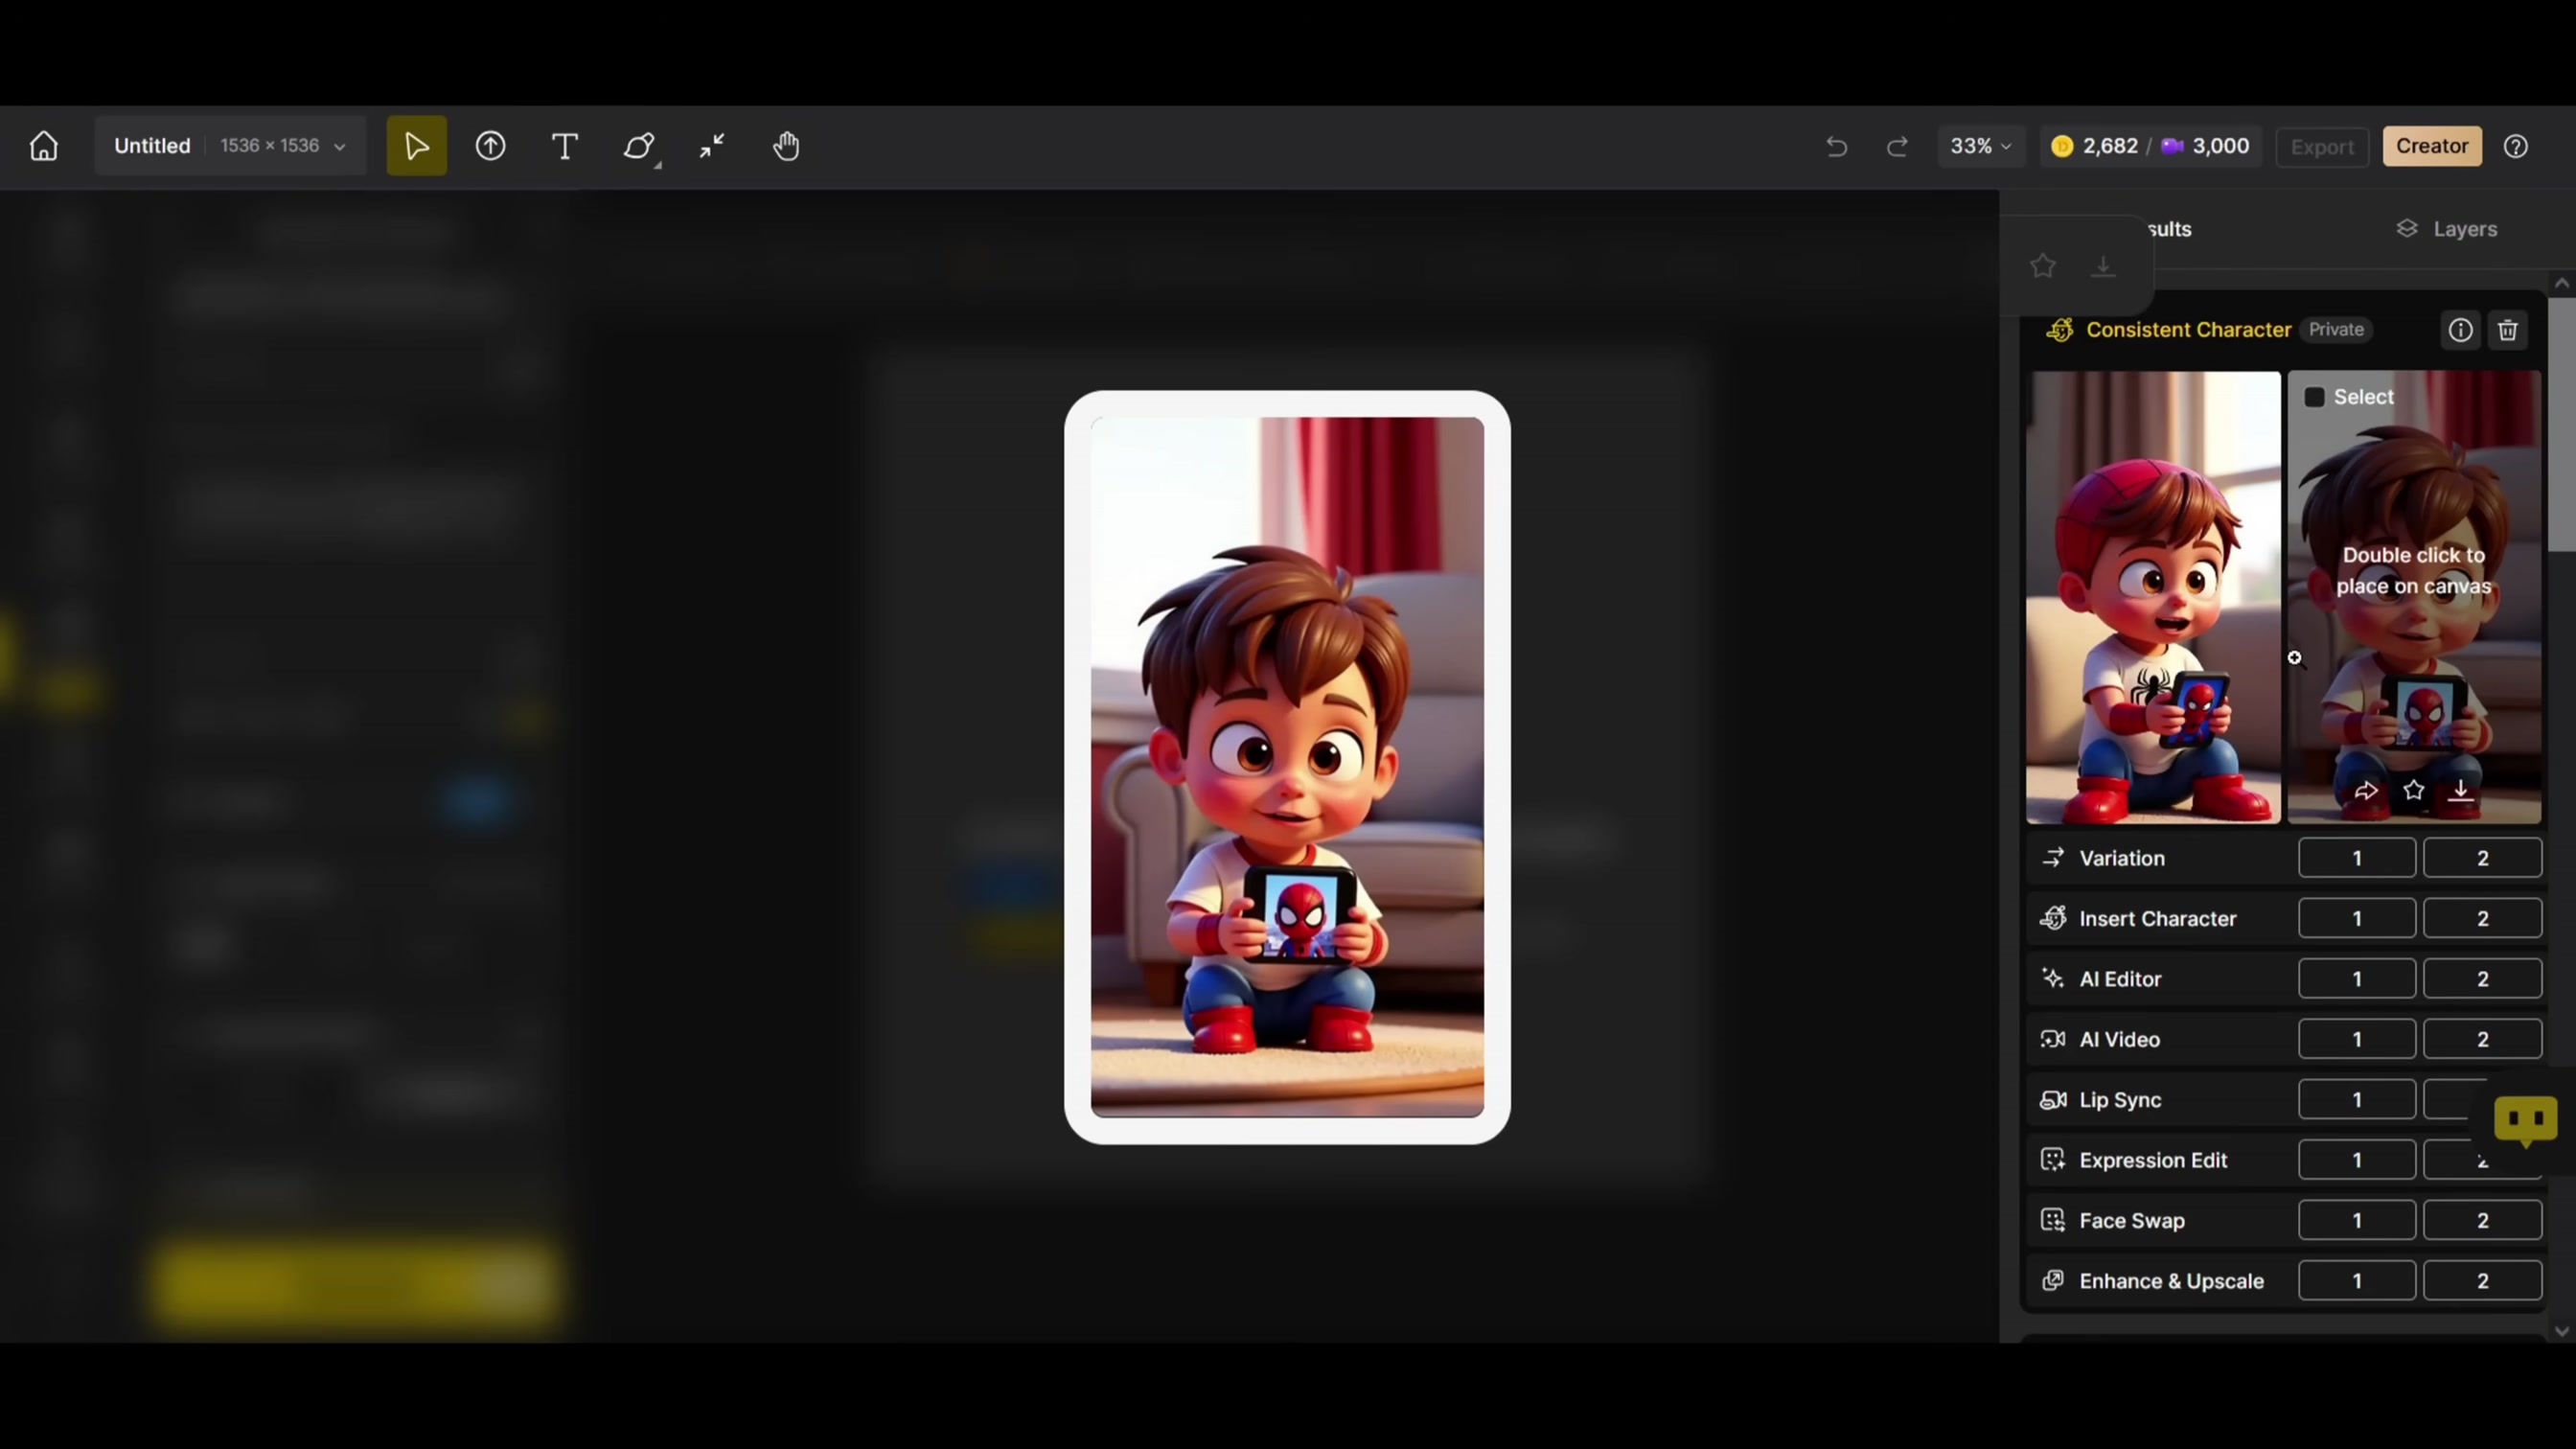Open the 33% zoom dropdown

[x=1980, y=146]
